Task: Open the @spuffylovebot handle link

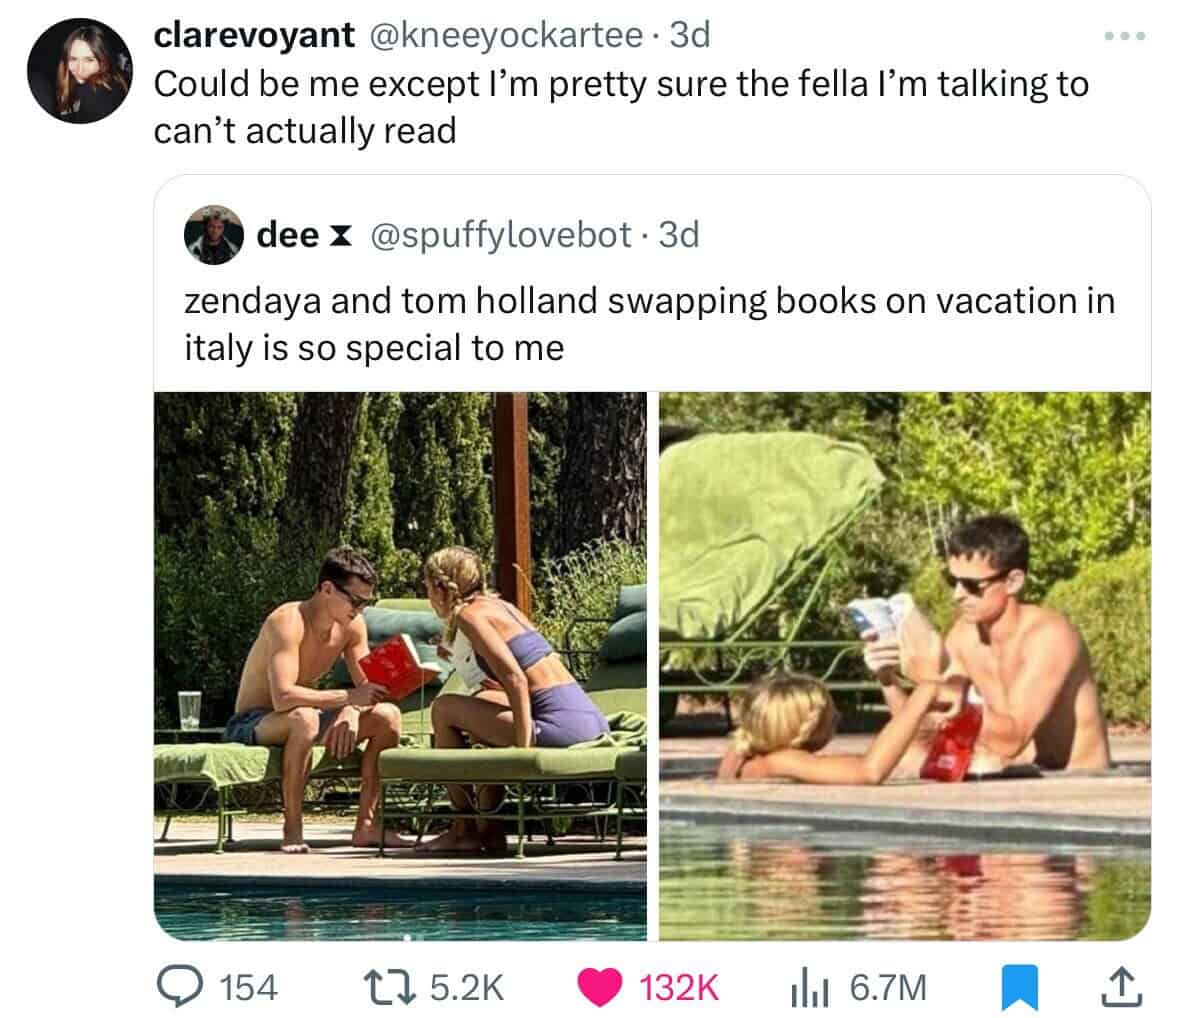Action: (500, 235)
